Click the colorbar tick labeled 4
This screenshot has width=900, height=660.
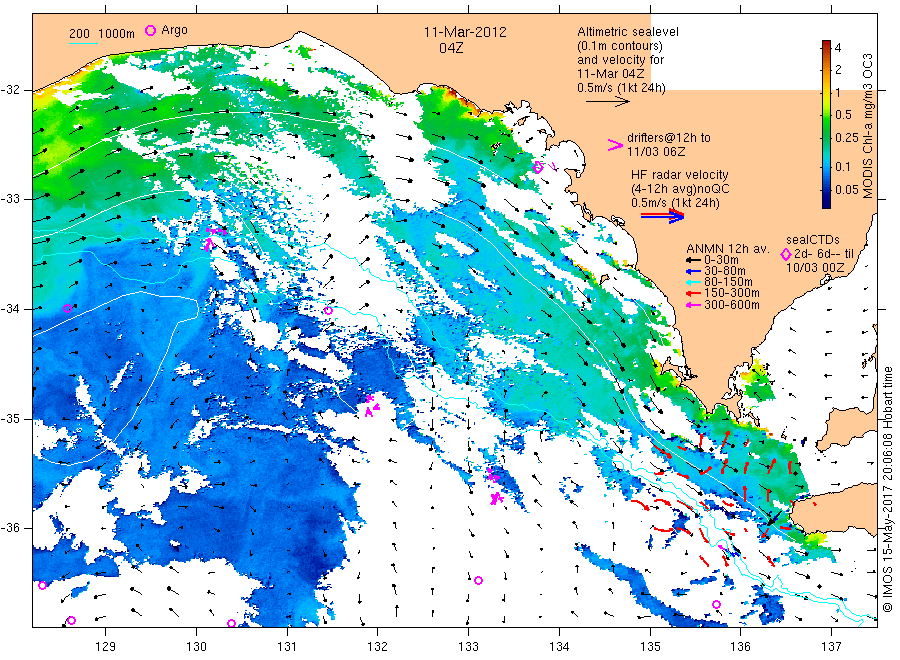(838, 48)
